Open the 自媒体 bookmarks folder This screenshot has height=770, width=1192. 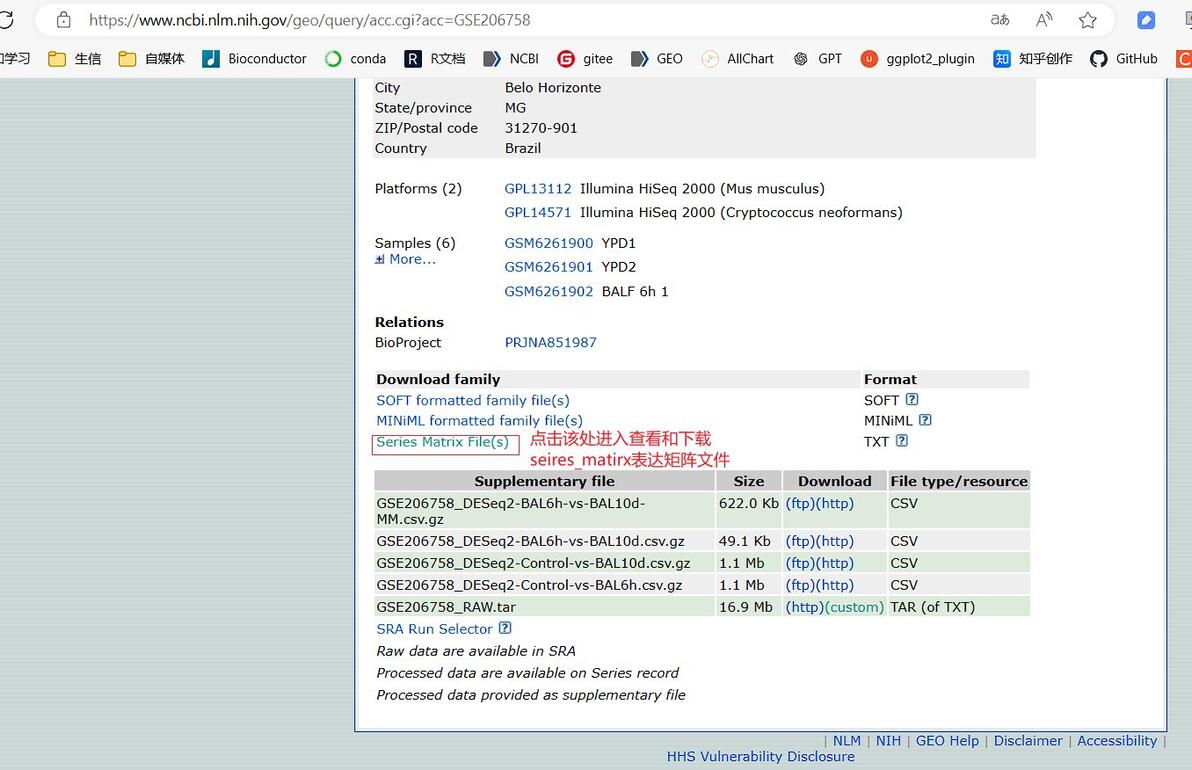click(152, 59)
